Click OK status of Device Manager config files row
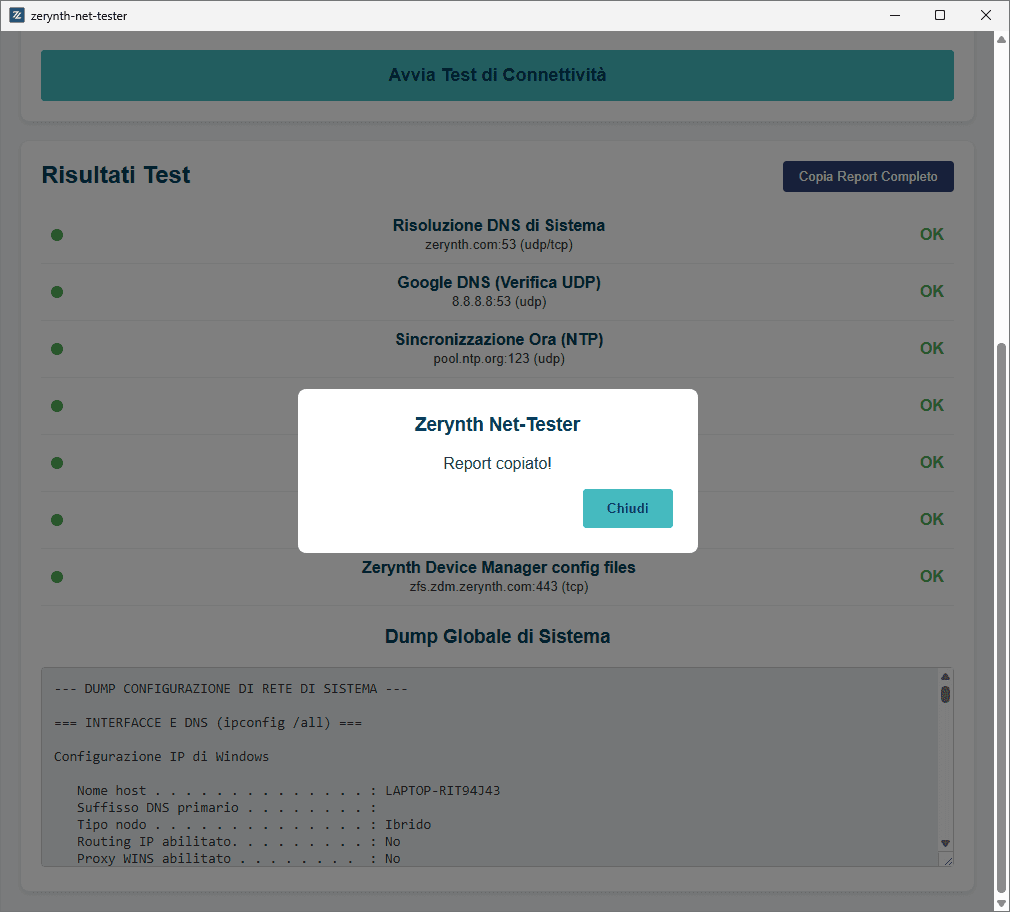 [x=931, y=576]
